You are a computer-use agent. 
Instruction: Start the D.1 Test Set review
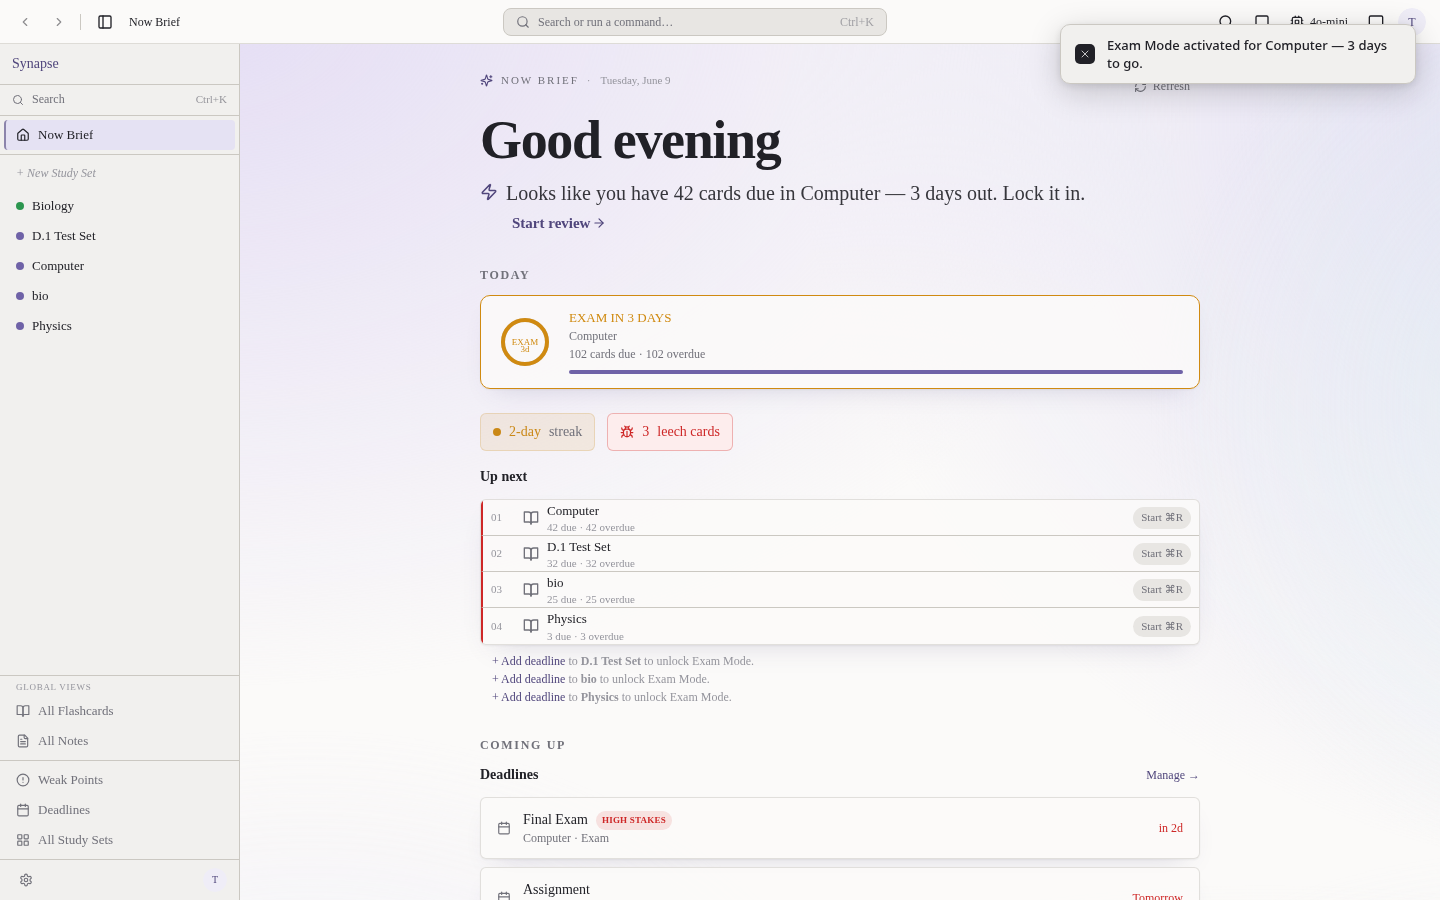(x=1162, y=554)
